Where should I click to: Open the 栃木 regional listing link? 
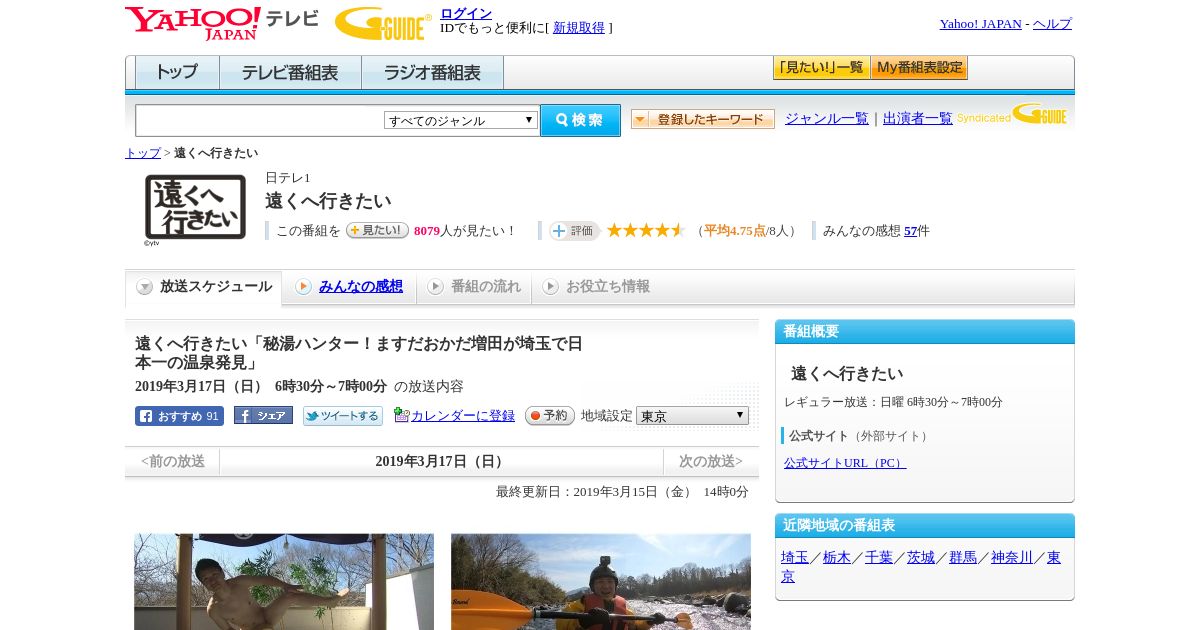tap(837, 558)
